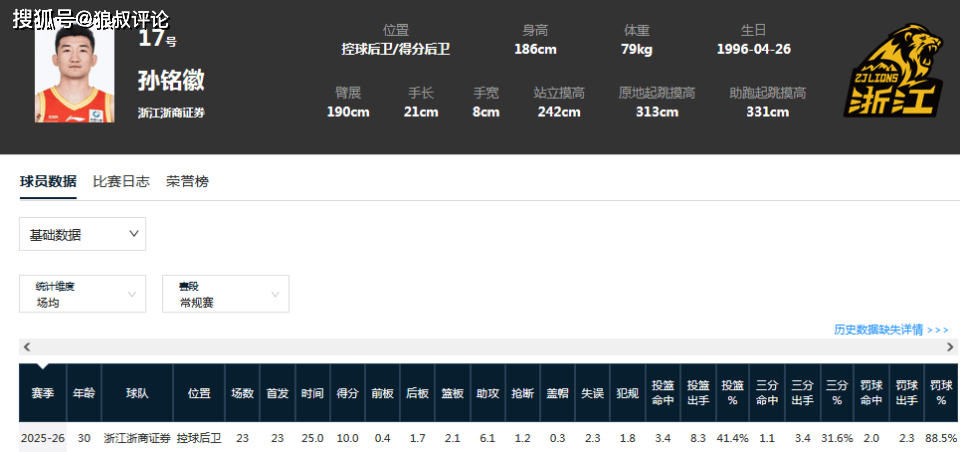
Task: Expand the 赛段 常规赛 selector
Action: tap(225, 294)
